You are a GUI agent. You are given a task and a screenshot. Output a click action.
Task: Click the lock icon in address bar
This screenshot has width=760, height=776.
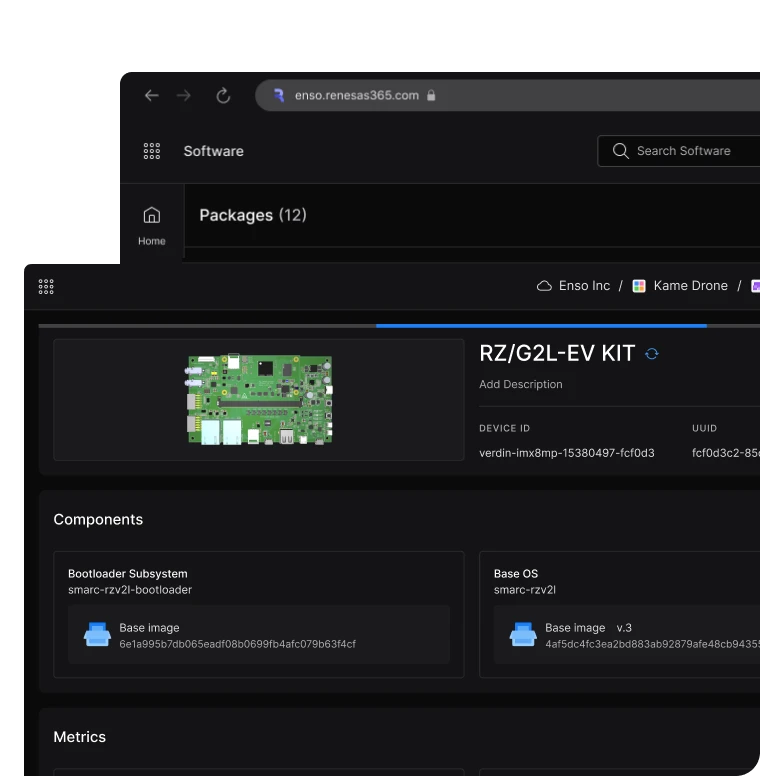point(432,96)
